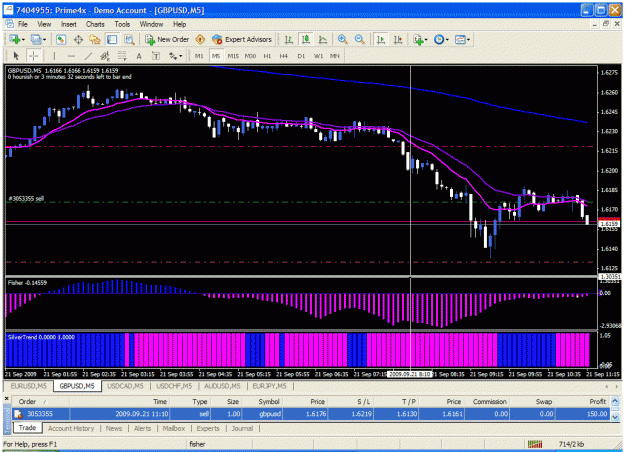Open the Market Watch window
This screenshot has height=452, width=625.
click(x=61, y=39)
